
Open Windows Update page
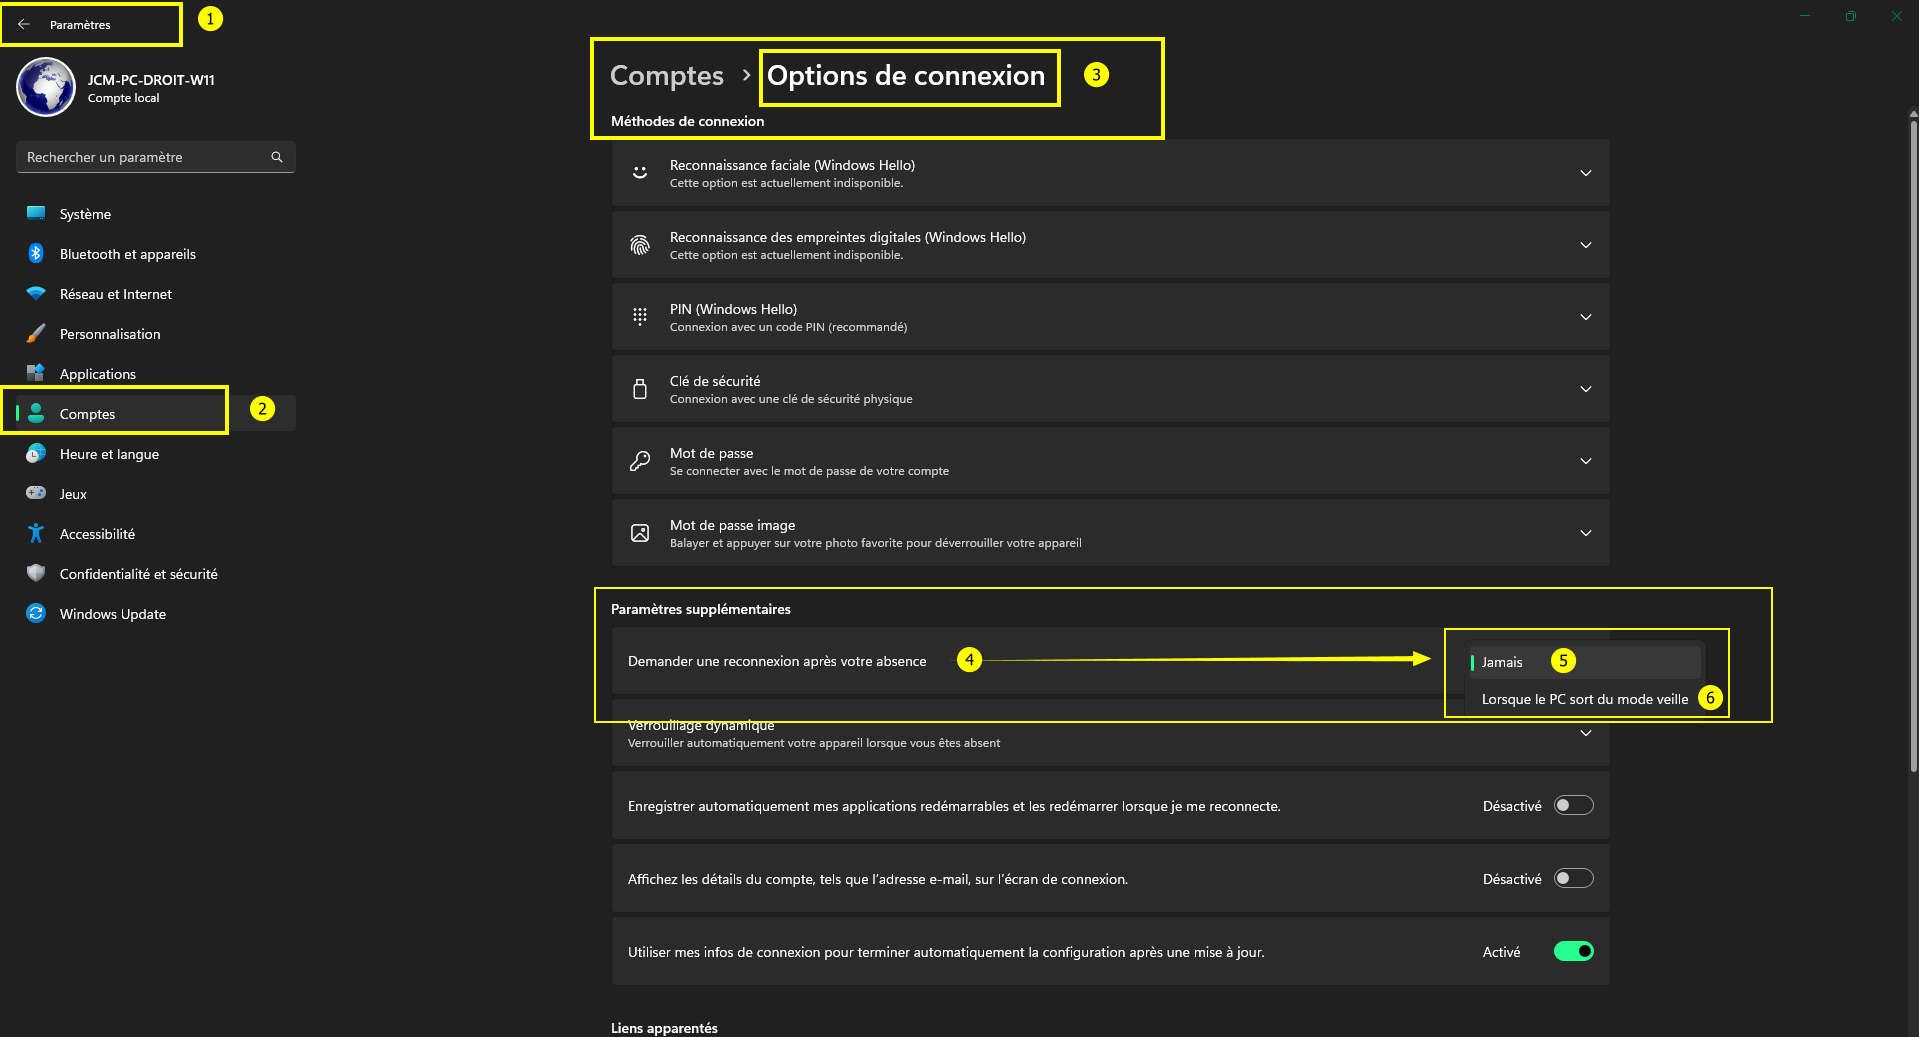156,614
